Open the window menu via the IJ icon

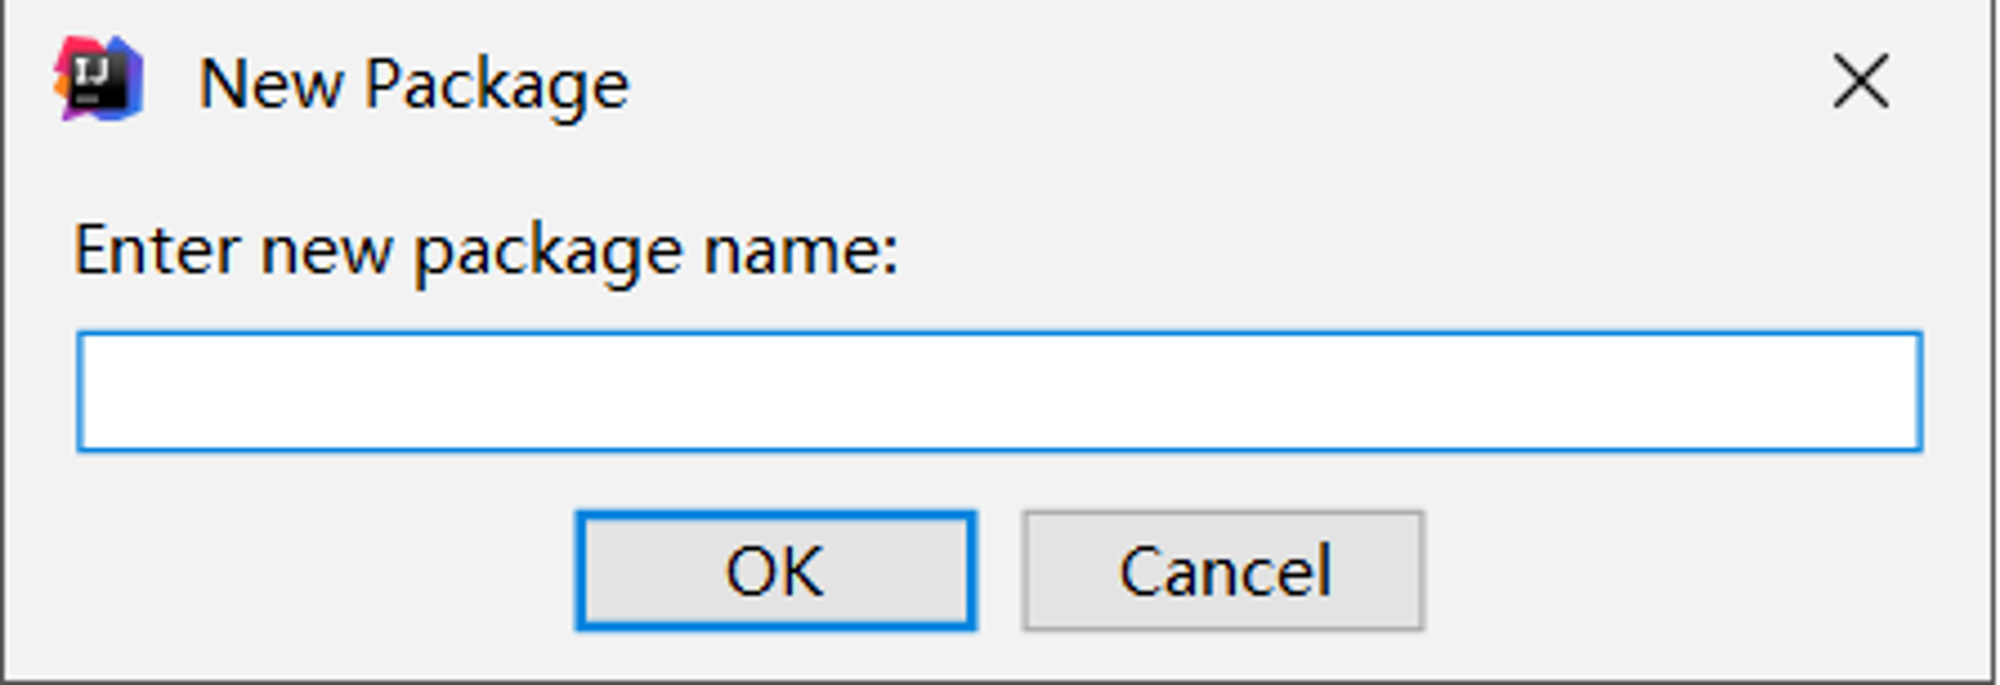point(98,80)
